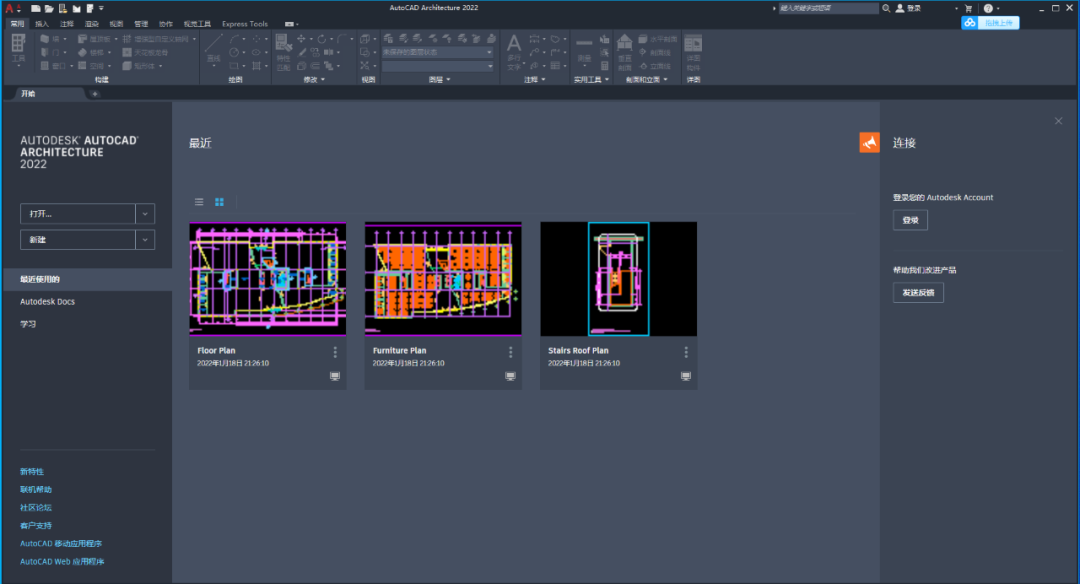Open the AutoCAD Web 应用程序 link
Viewport: 1080px width, 584px height.
62,561
